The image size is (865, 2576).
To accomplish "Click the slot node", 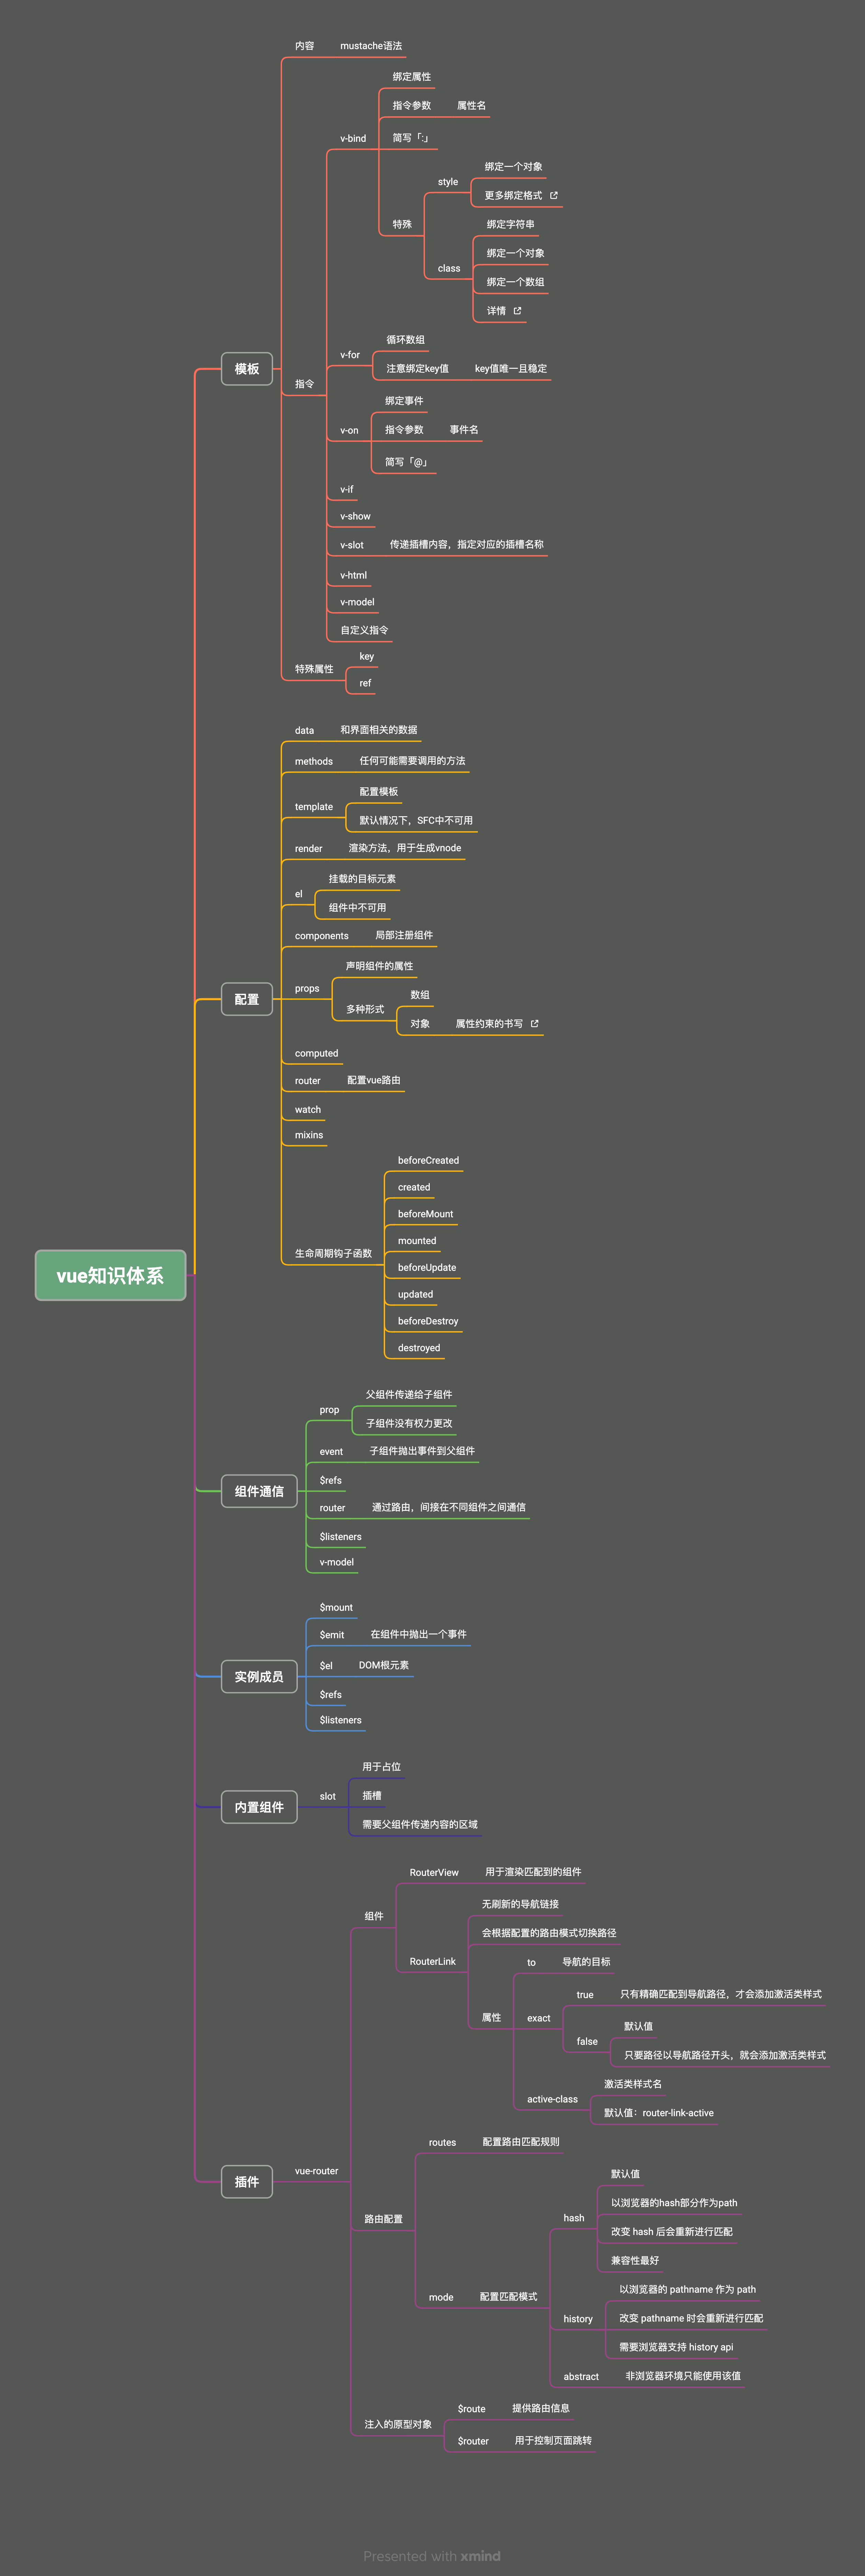I will coord(328,1797).
